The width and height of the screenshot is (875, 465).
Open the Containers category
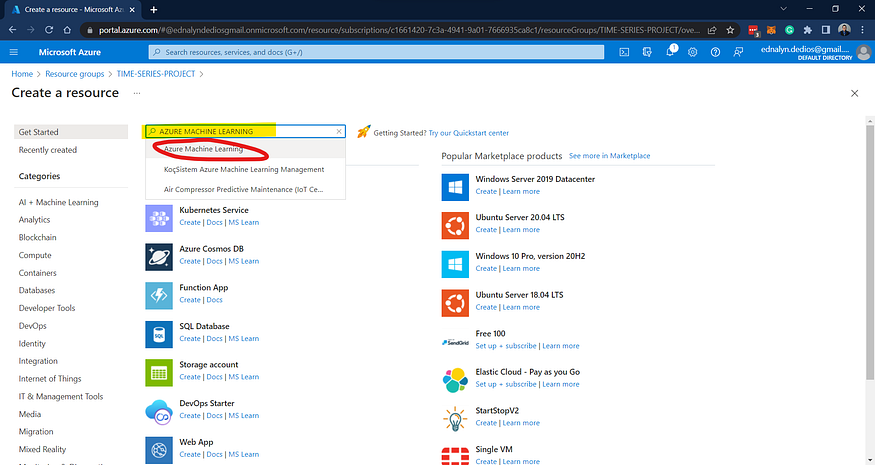37,273
